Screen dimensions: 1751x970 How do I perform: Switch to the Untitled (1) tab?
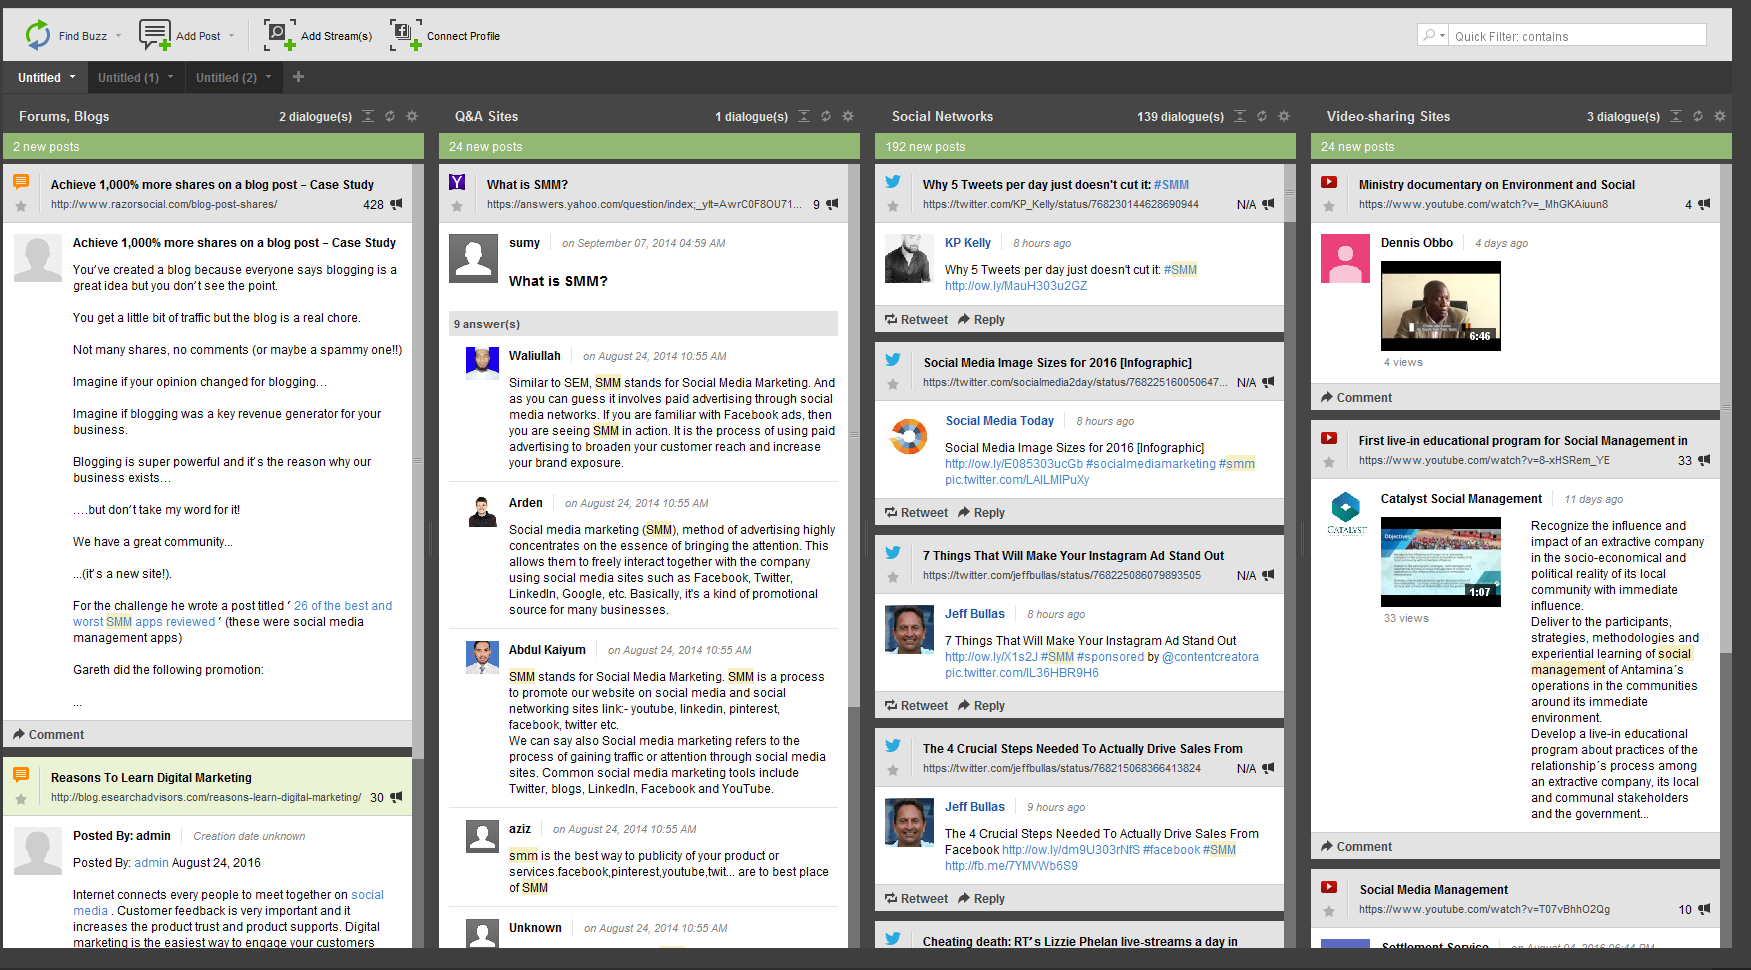(x=128, y=78)
